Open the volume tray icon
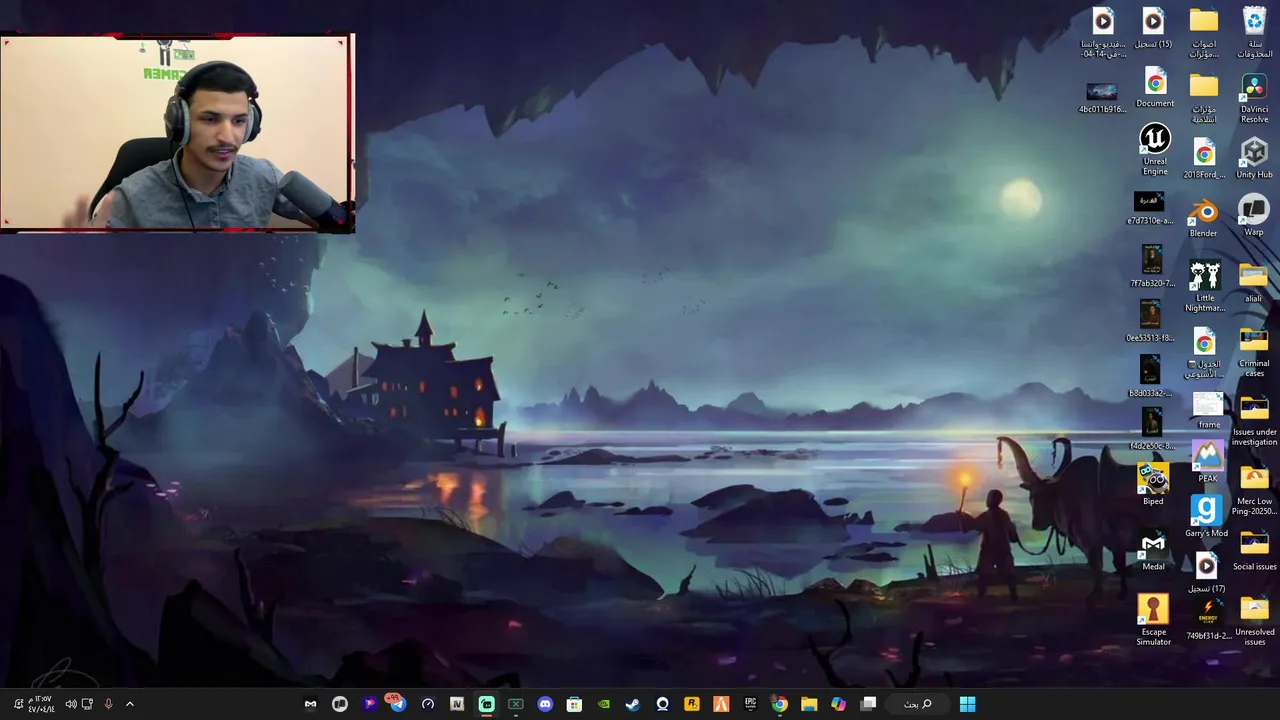The width and height of the screenshot is (1280, 720). (70, 704)
